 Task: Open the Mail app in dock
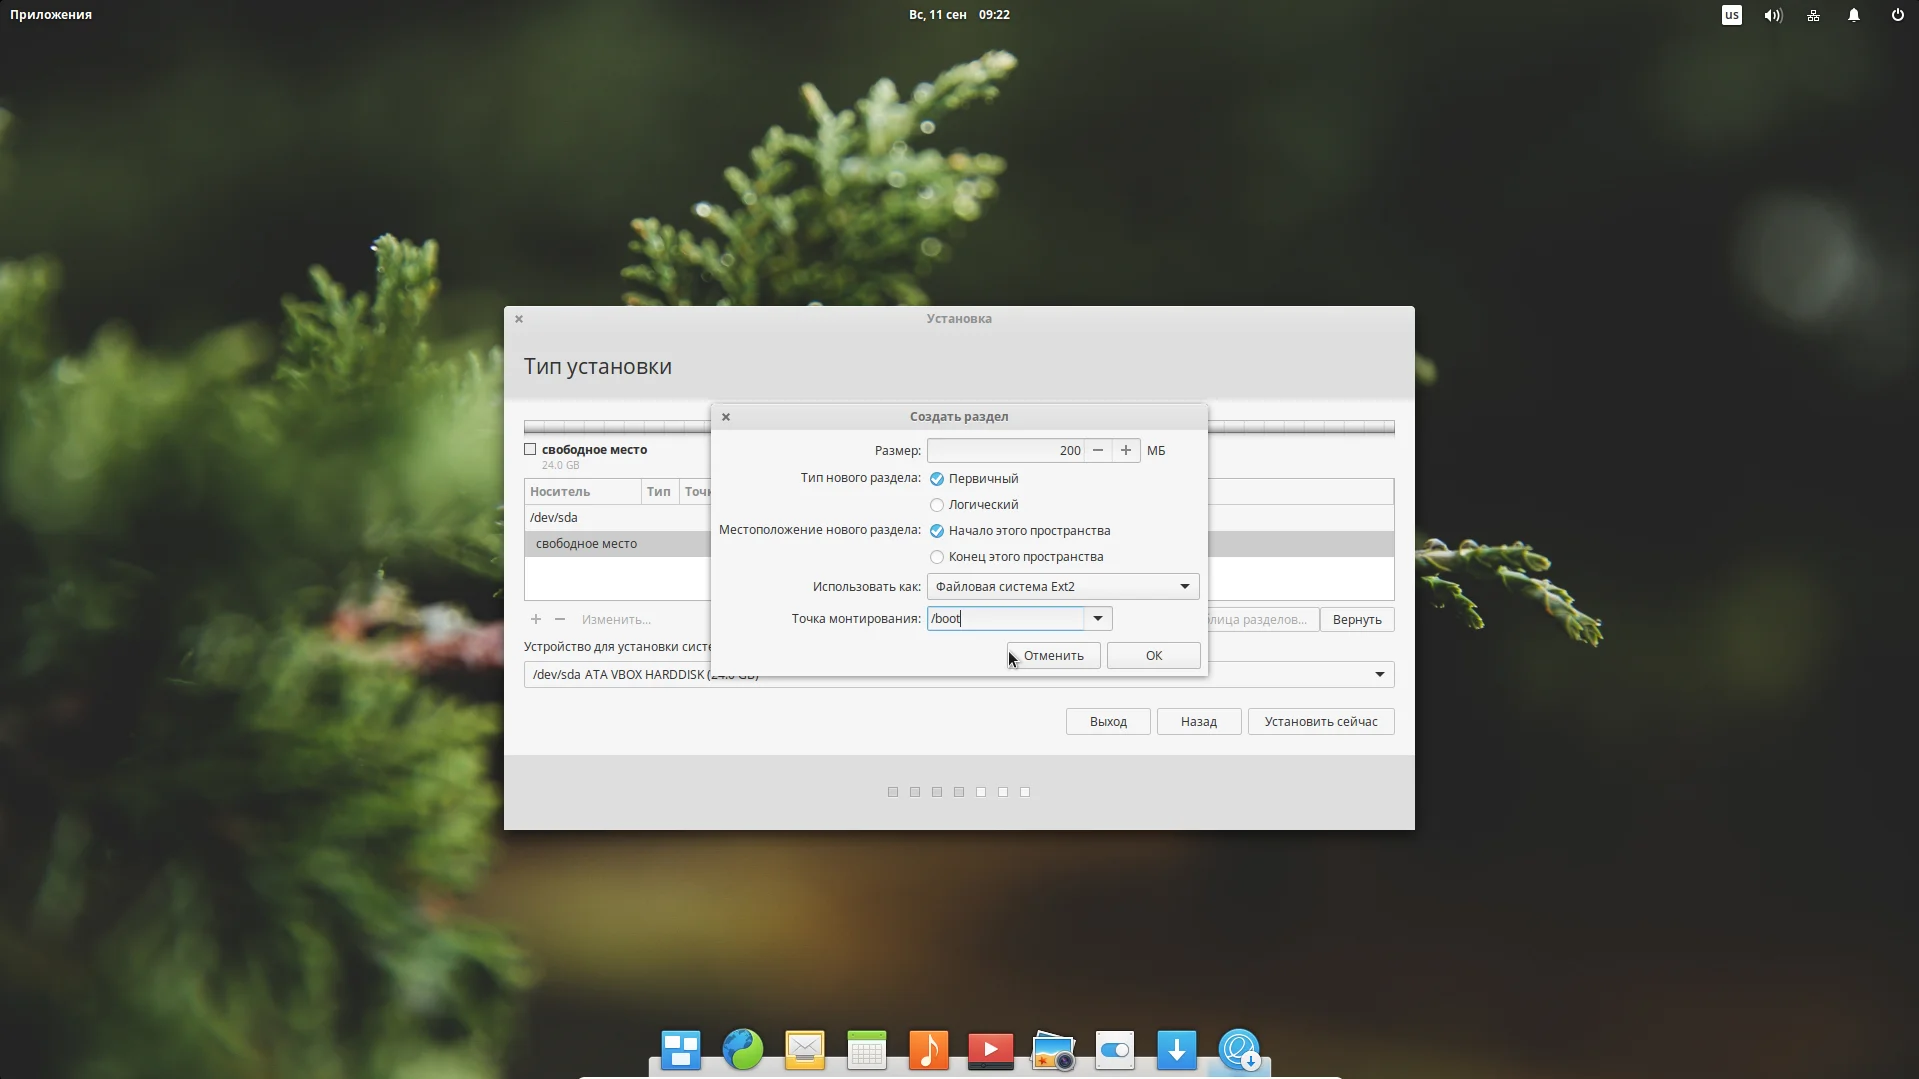[x=805, y=1050]
